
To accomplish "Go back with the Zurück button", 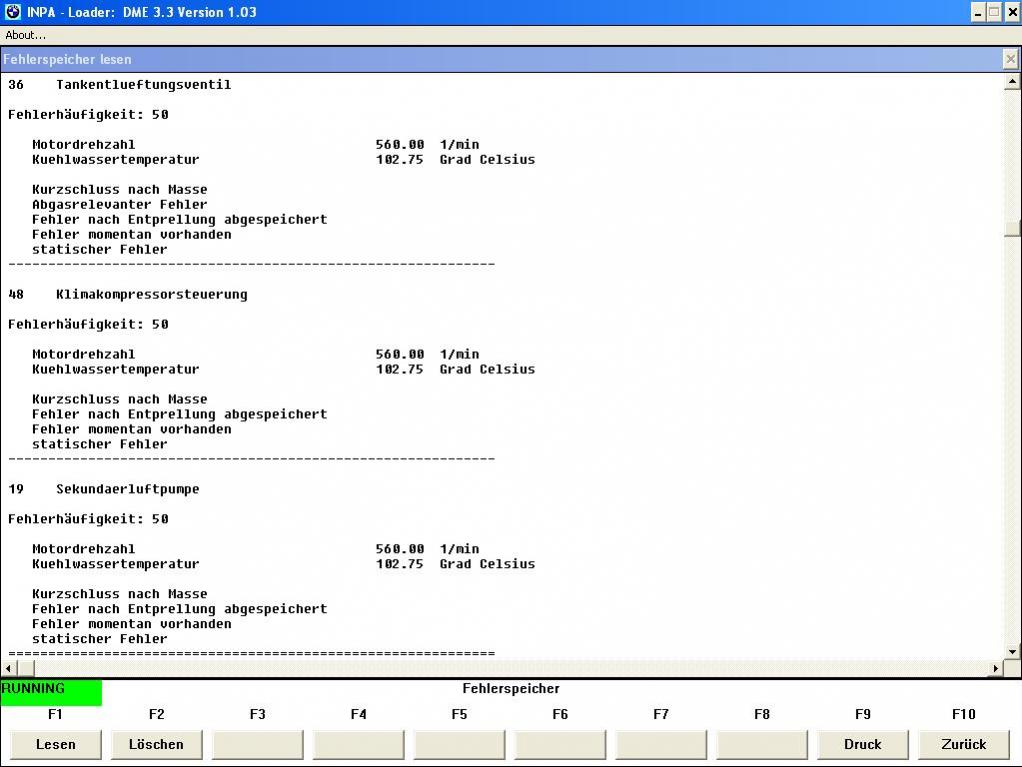I will [x=963, y=744].
